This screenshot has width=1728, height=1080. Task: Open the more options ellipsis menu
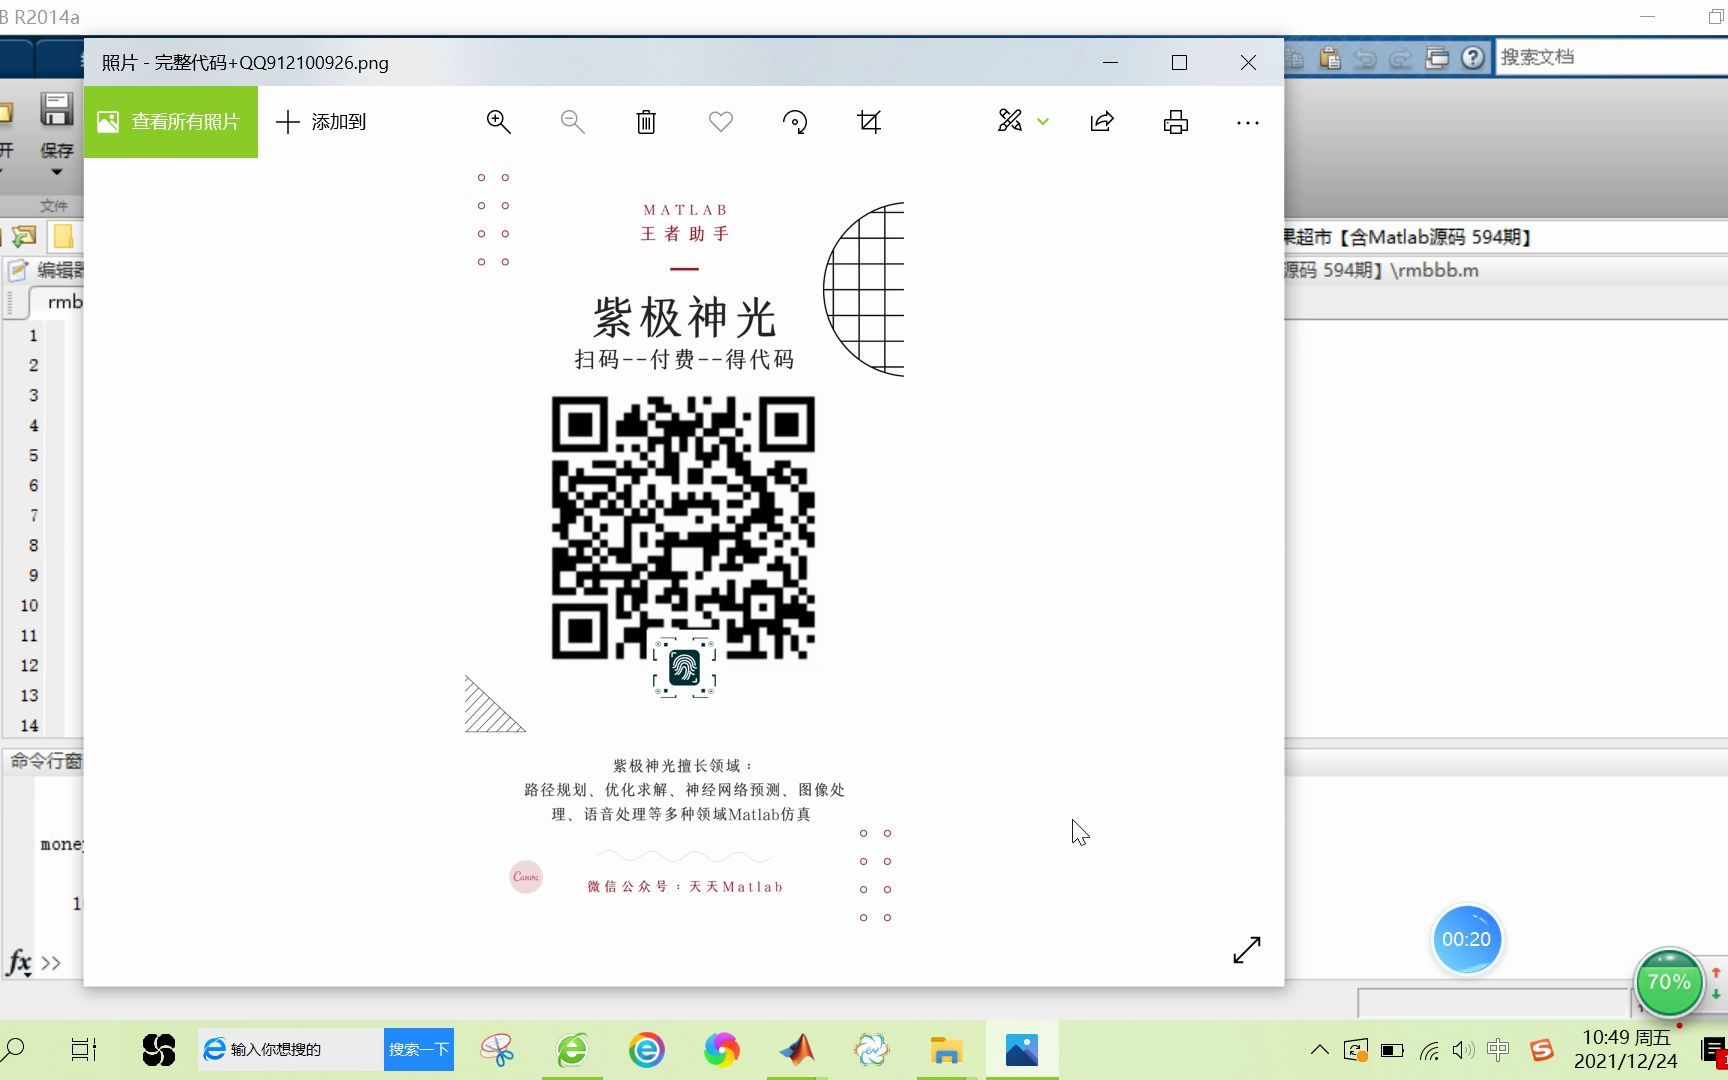click(1248, 122)
